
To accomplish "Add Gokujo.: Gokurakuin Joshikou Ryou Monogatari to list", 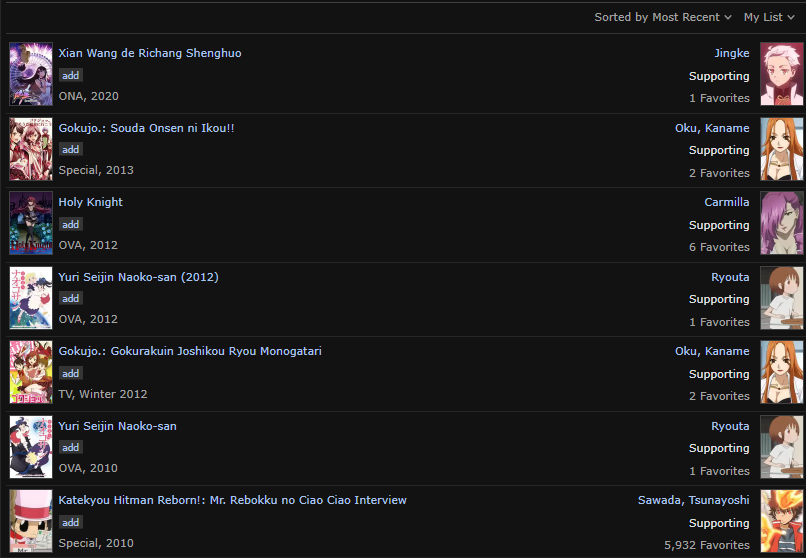I will click(x=70, y=374).
